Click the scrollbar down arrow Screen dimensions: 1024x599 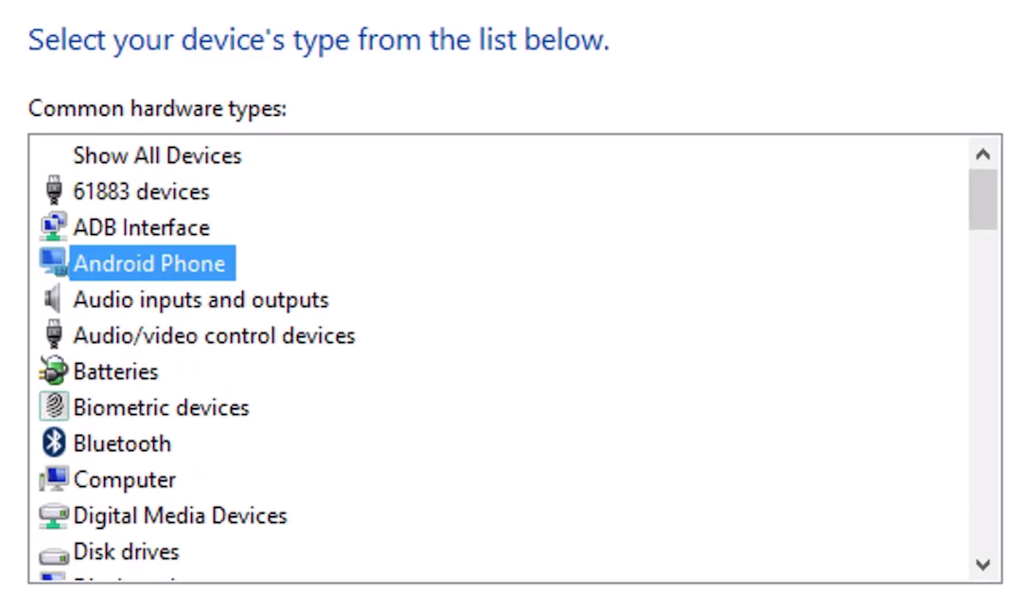click(982, 565)
